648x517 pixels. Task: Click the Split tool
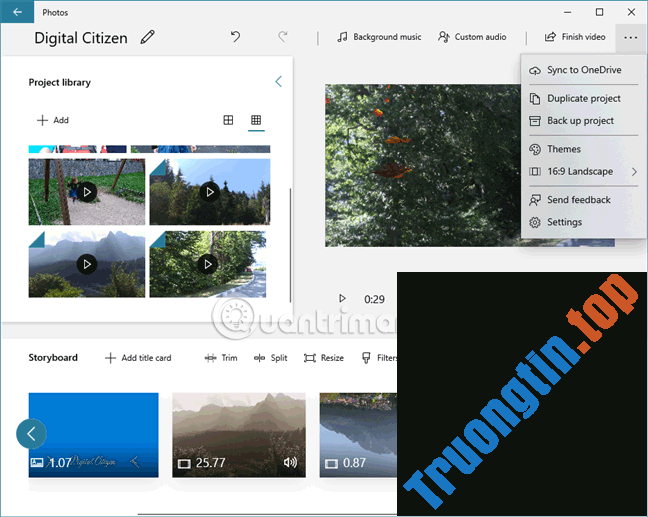[x=271, y=358]
